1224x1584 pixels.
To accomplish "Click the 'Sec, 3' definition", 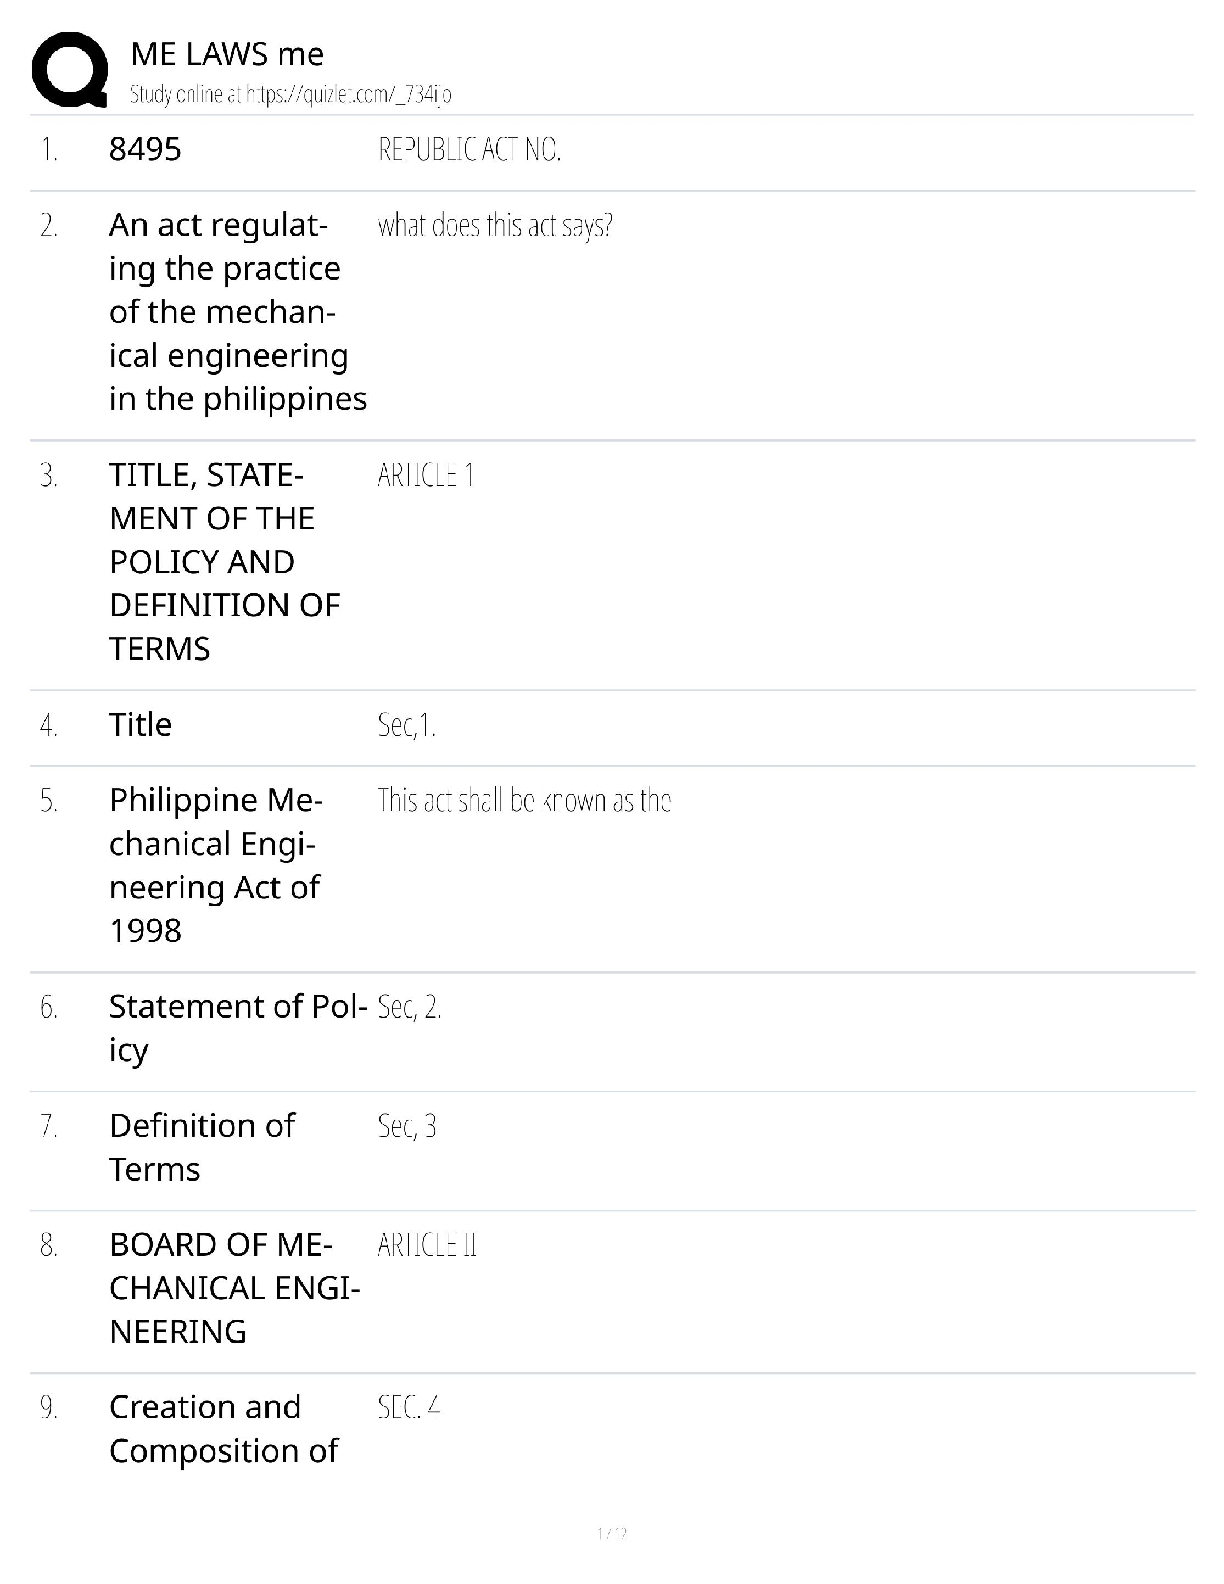I will click(406, 1127).
